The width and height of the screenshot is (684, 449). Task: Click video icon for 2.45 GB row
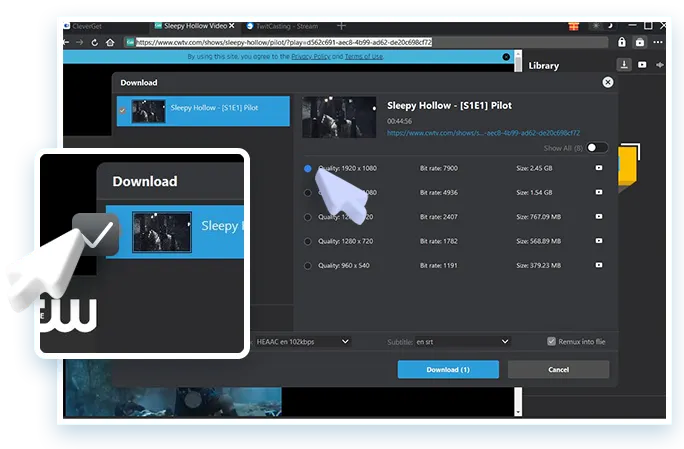[x=599, y=168]
